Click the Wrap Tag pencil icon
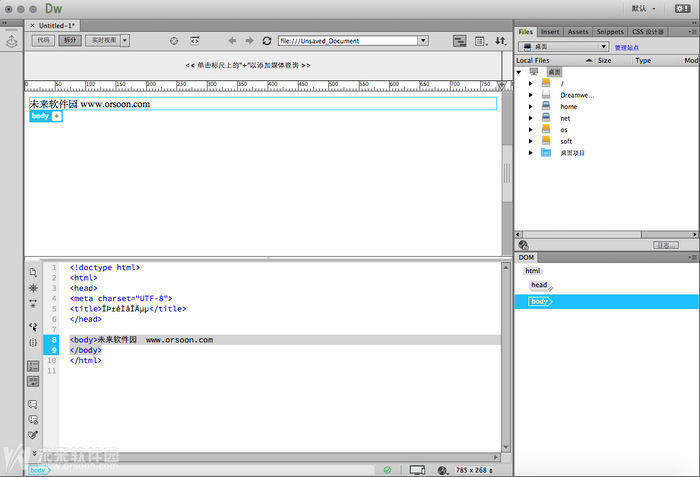Image resolution: width=700 pixels, height=477 pixels. [33, 435]
